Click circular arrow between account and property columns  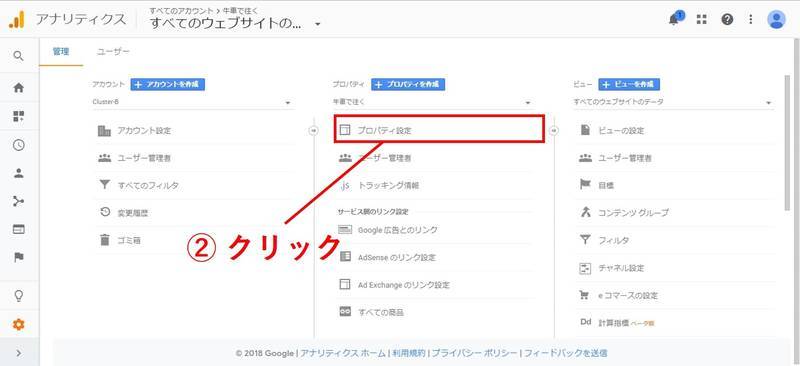point(313,131)
